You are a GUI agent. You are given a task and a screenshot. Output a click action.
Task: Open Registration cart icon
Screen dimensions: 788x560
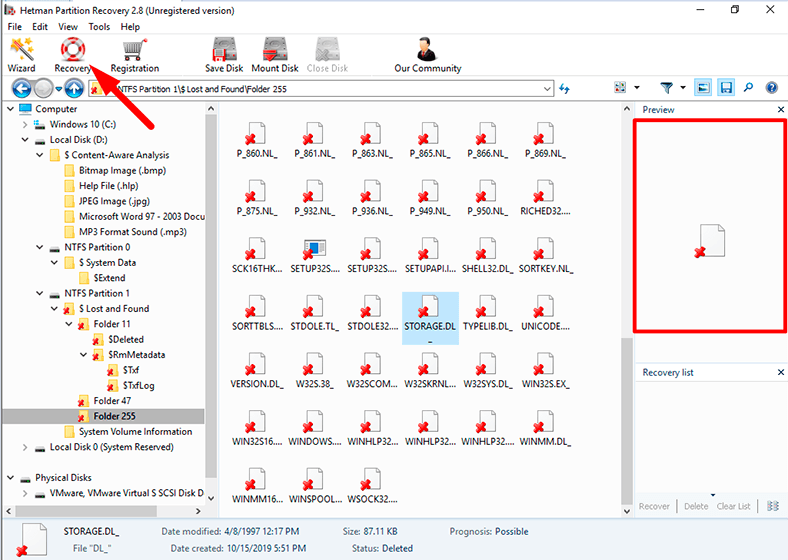[x=134, y=50]
